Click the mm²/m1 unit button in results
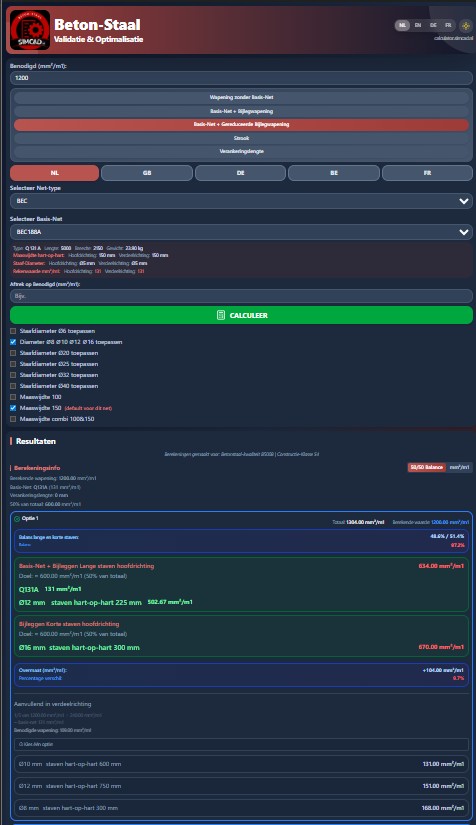 point(459,467)
